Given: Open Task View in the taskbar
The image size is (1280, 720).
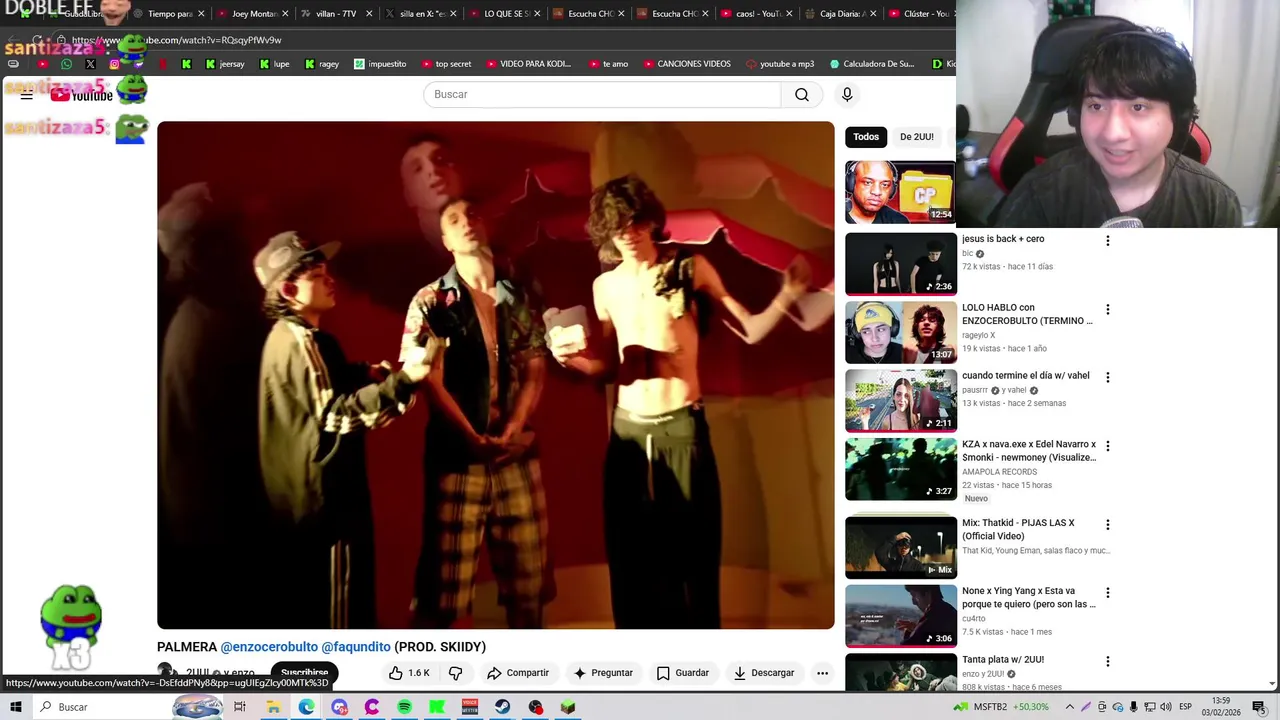Looking at the screenshot, I should click(240, 707).
